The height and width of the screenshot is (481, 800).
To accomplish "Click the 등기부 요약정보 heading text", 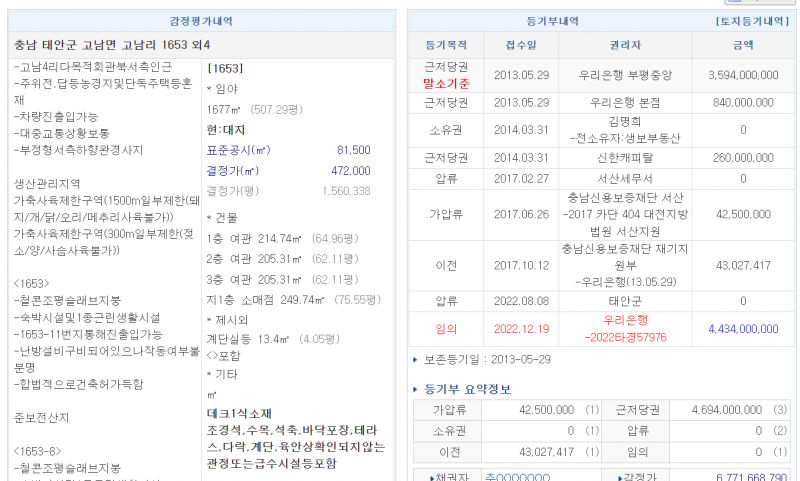I will click(x=469, y=389).
